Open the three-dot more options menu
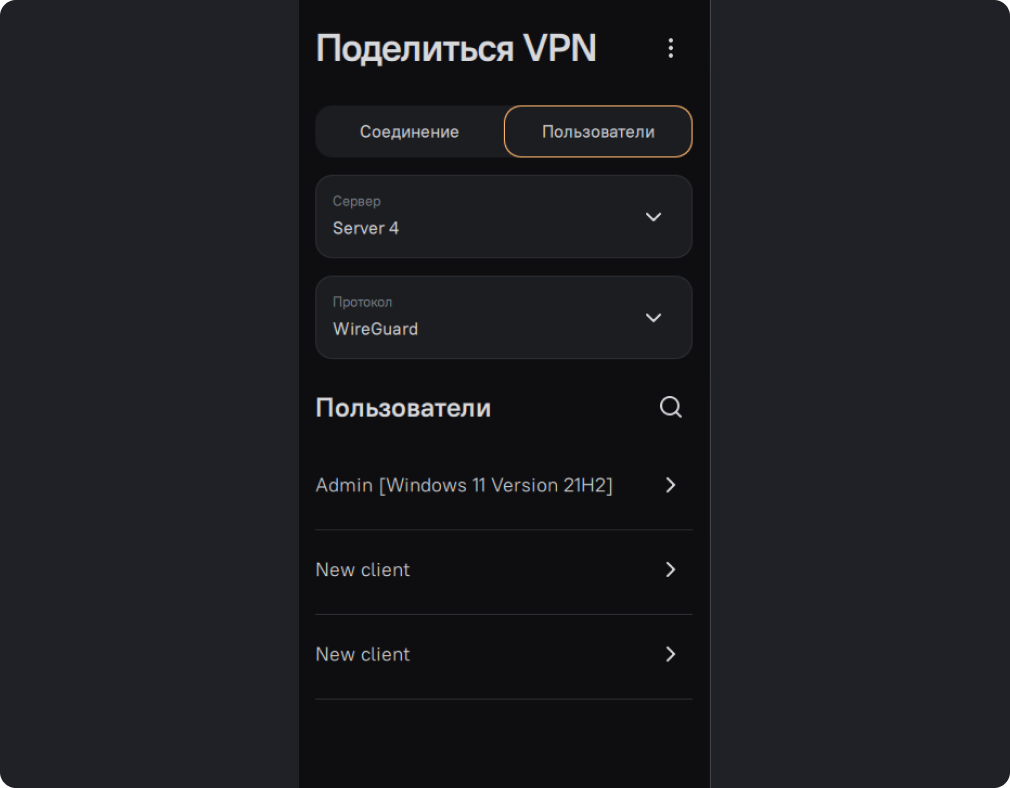The height and width of the screenshot is (788, 1010). 670,48
